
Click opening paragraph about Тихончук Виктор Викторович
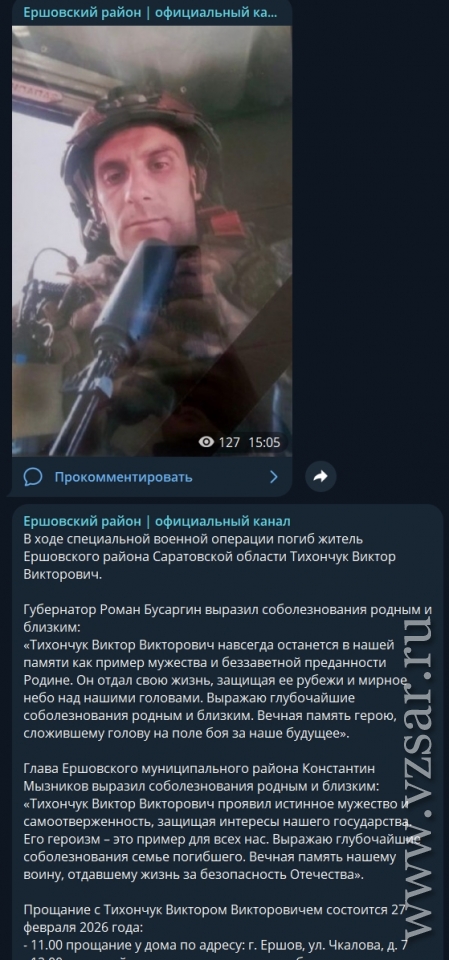[209, 557]
